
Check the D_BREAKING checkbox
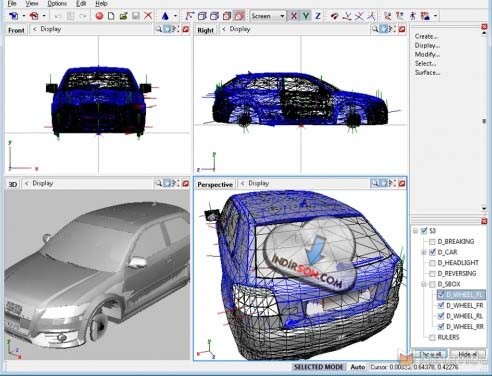click(432, 241)
